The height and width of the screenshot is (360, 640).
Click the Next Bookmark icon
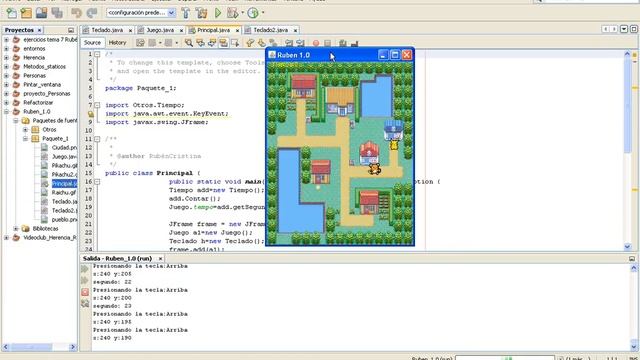(262, 43)
